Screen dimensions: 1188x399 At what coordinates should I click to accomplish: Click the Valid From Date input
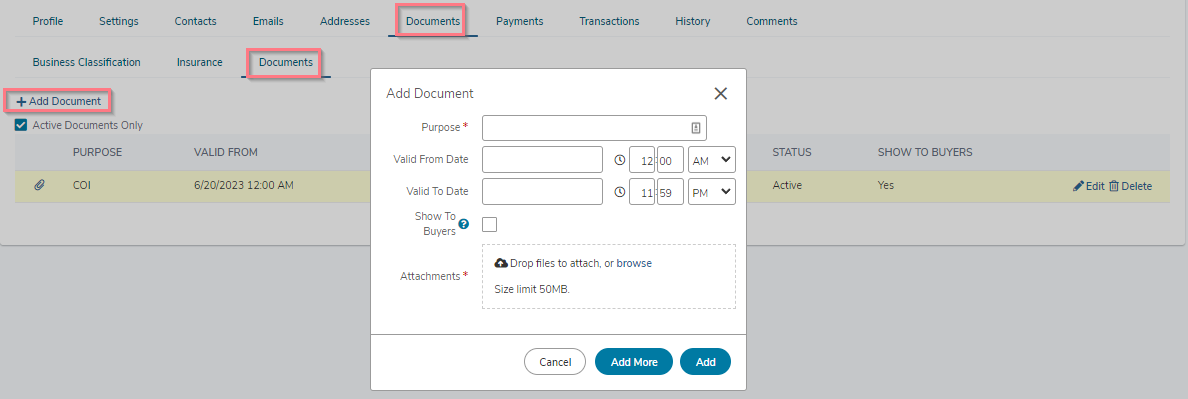point(542,160)
